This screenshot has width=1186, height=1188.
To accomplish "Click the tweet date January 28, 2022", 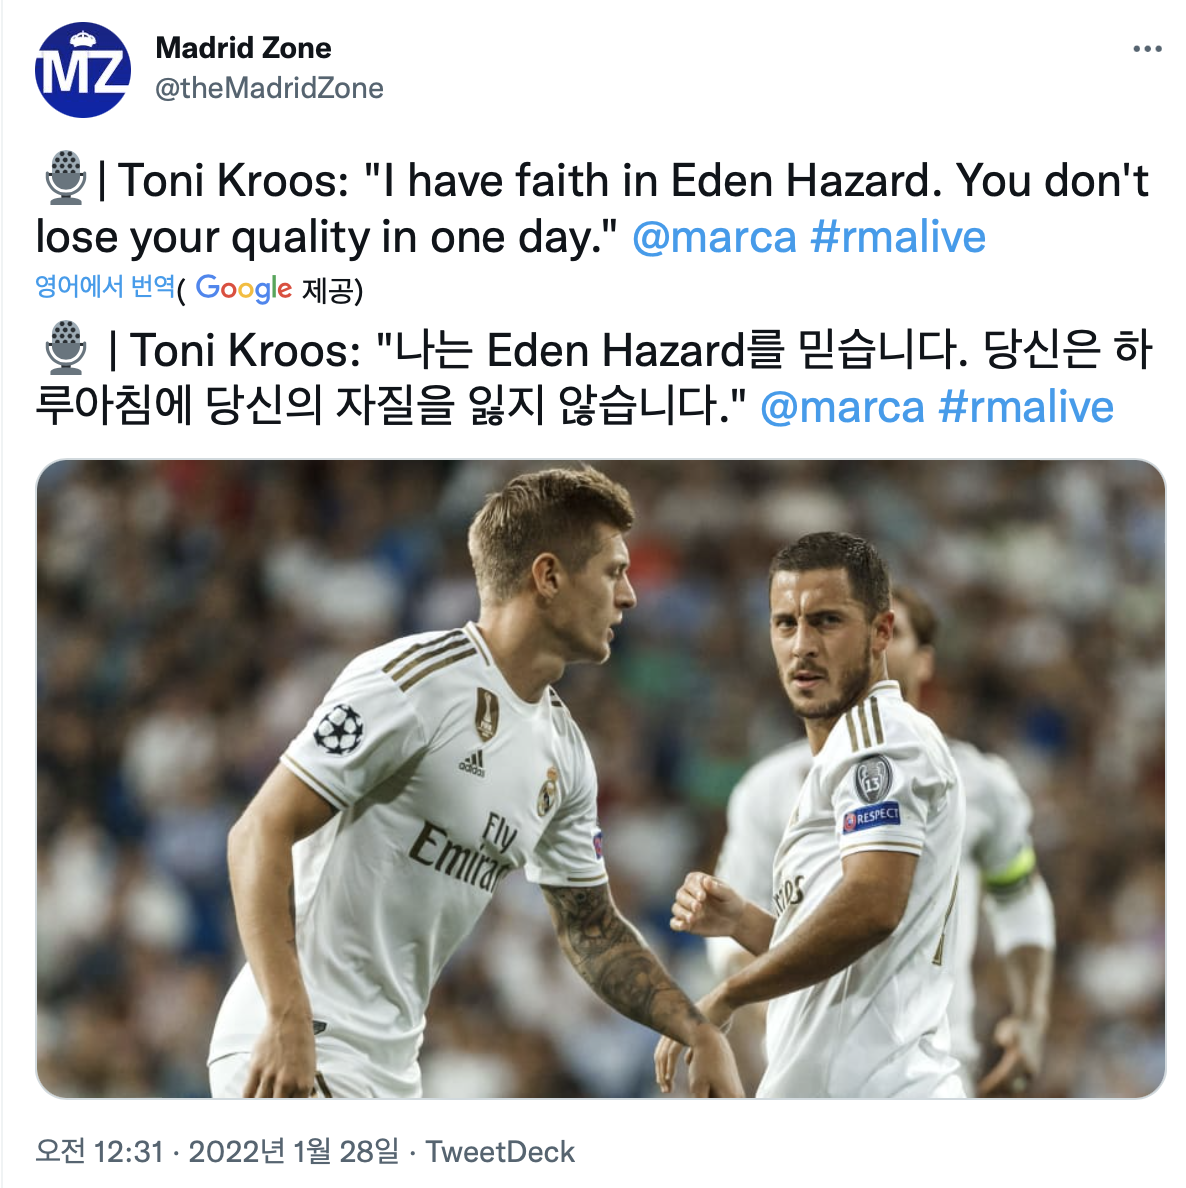I will [x=293, y=1152].
